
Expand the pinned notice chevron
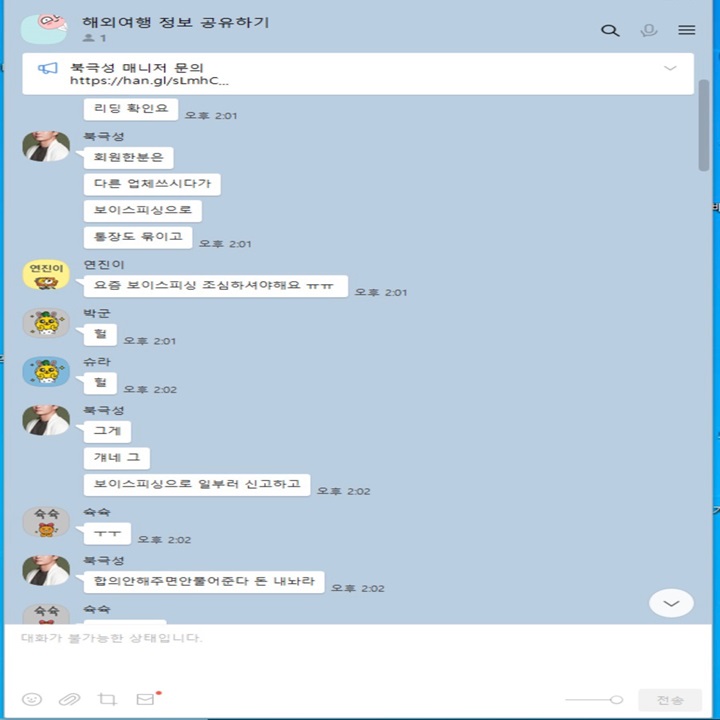[670, 68]
